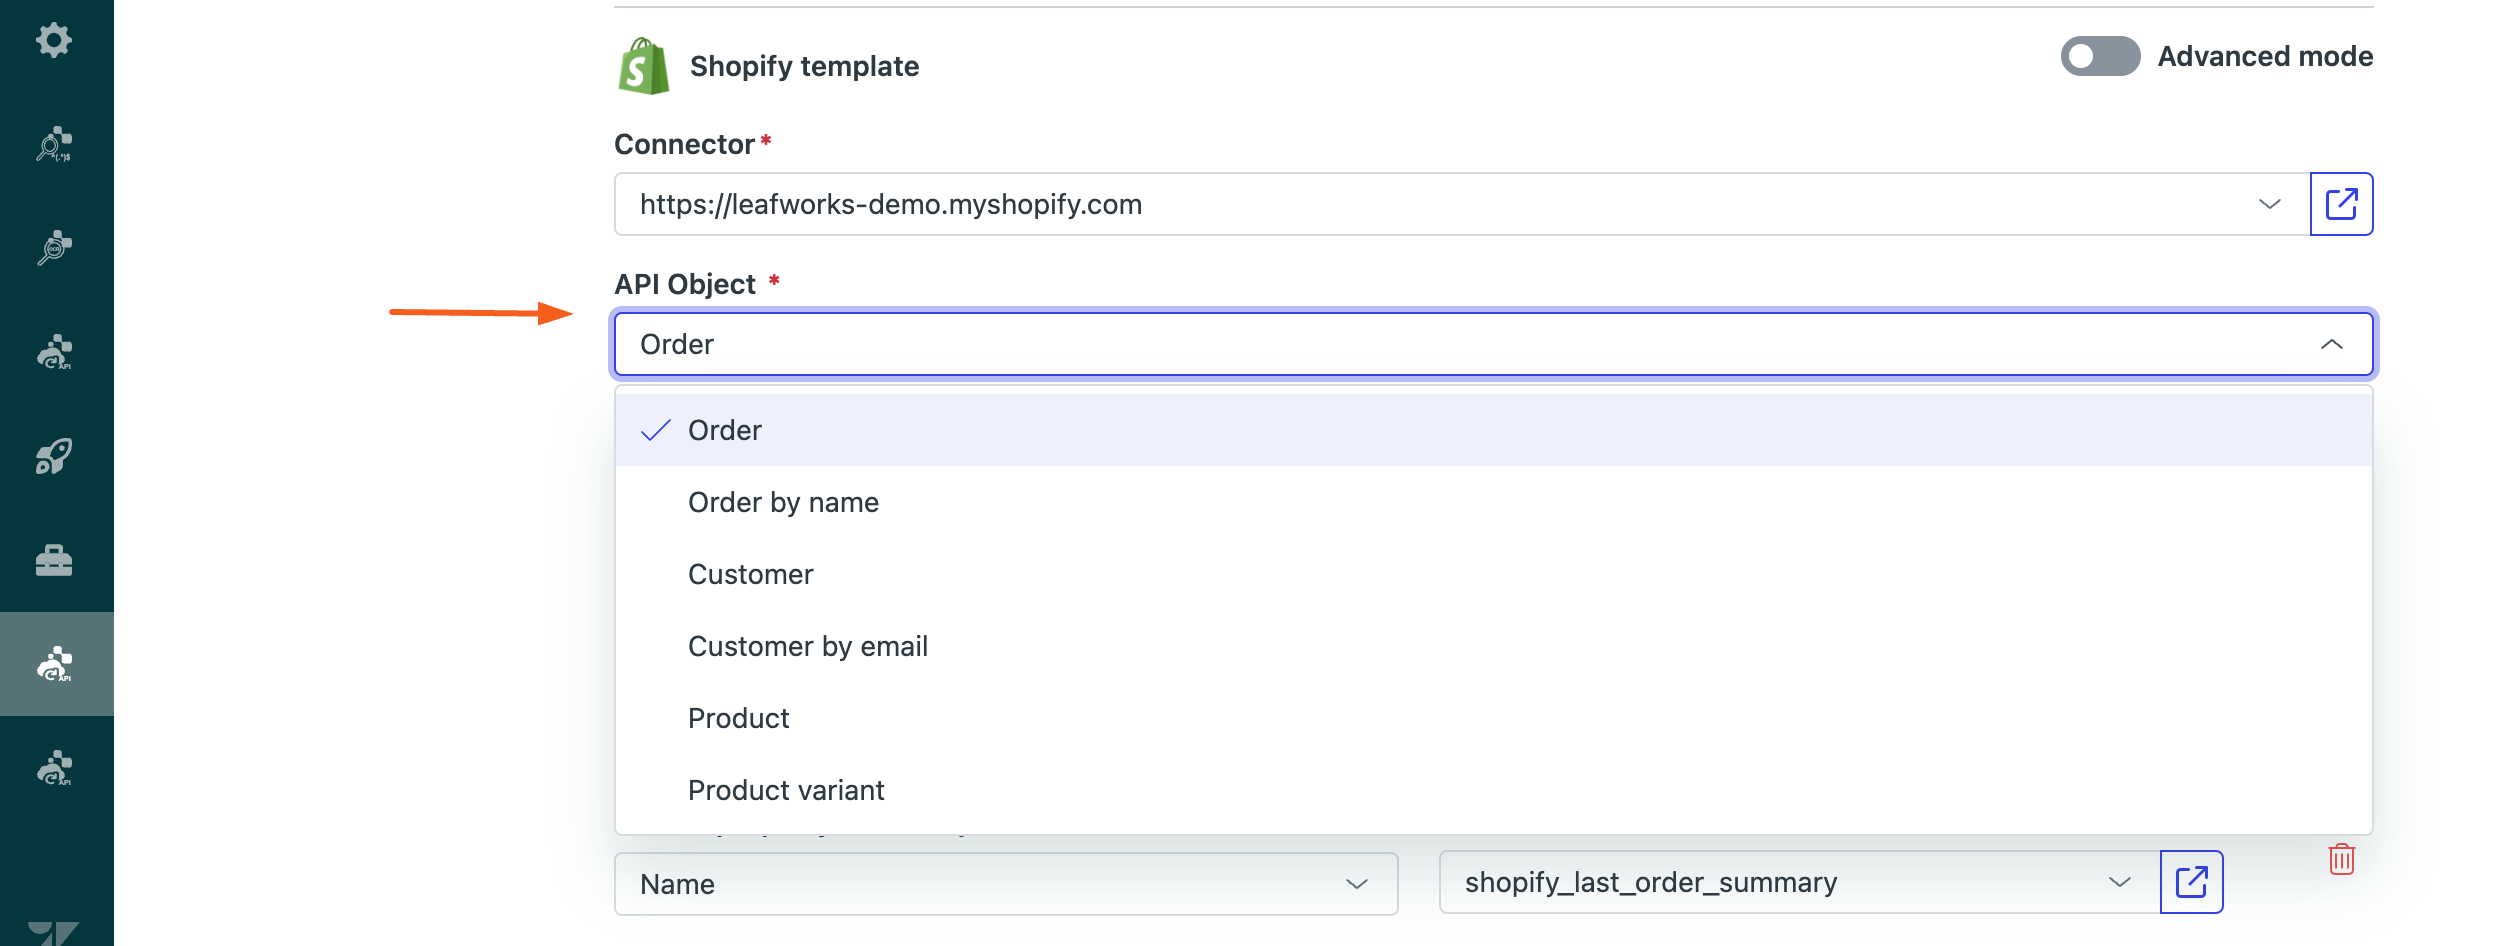Open the rocket app icon in sidebar
This screenshot has height=946, width=2516.
point(54,456)
